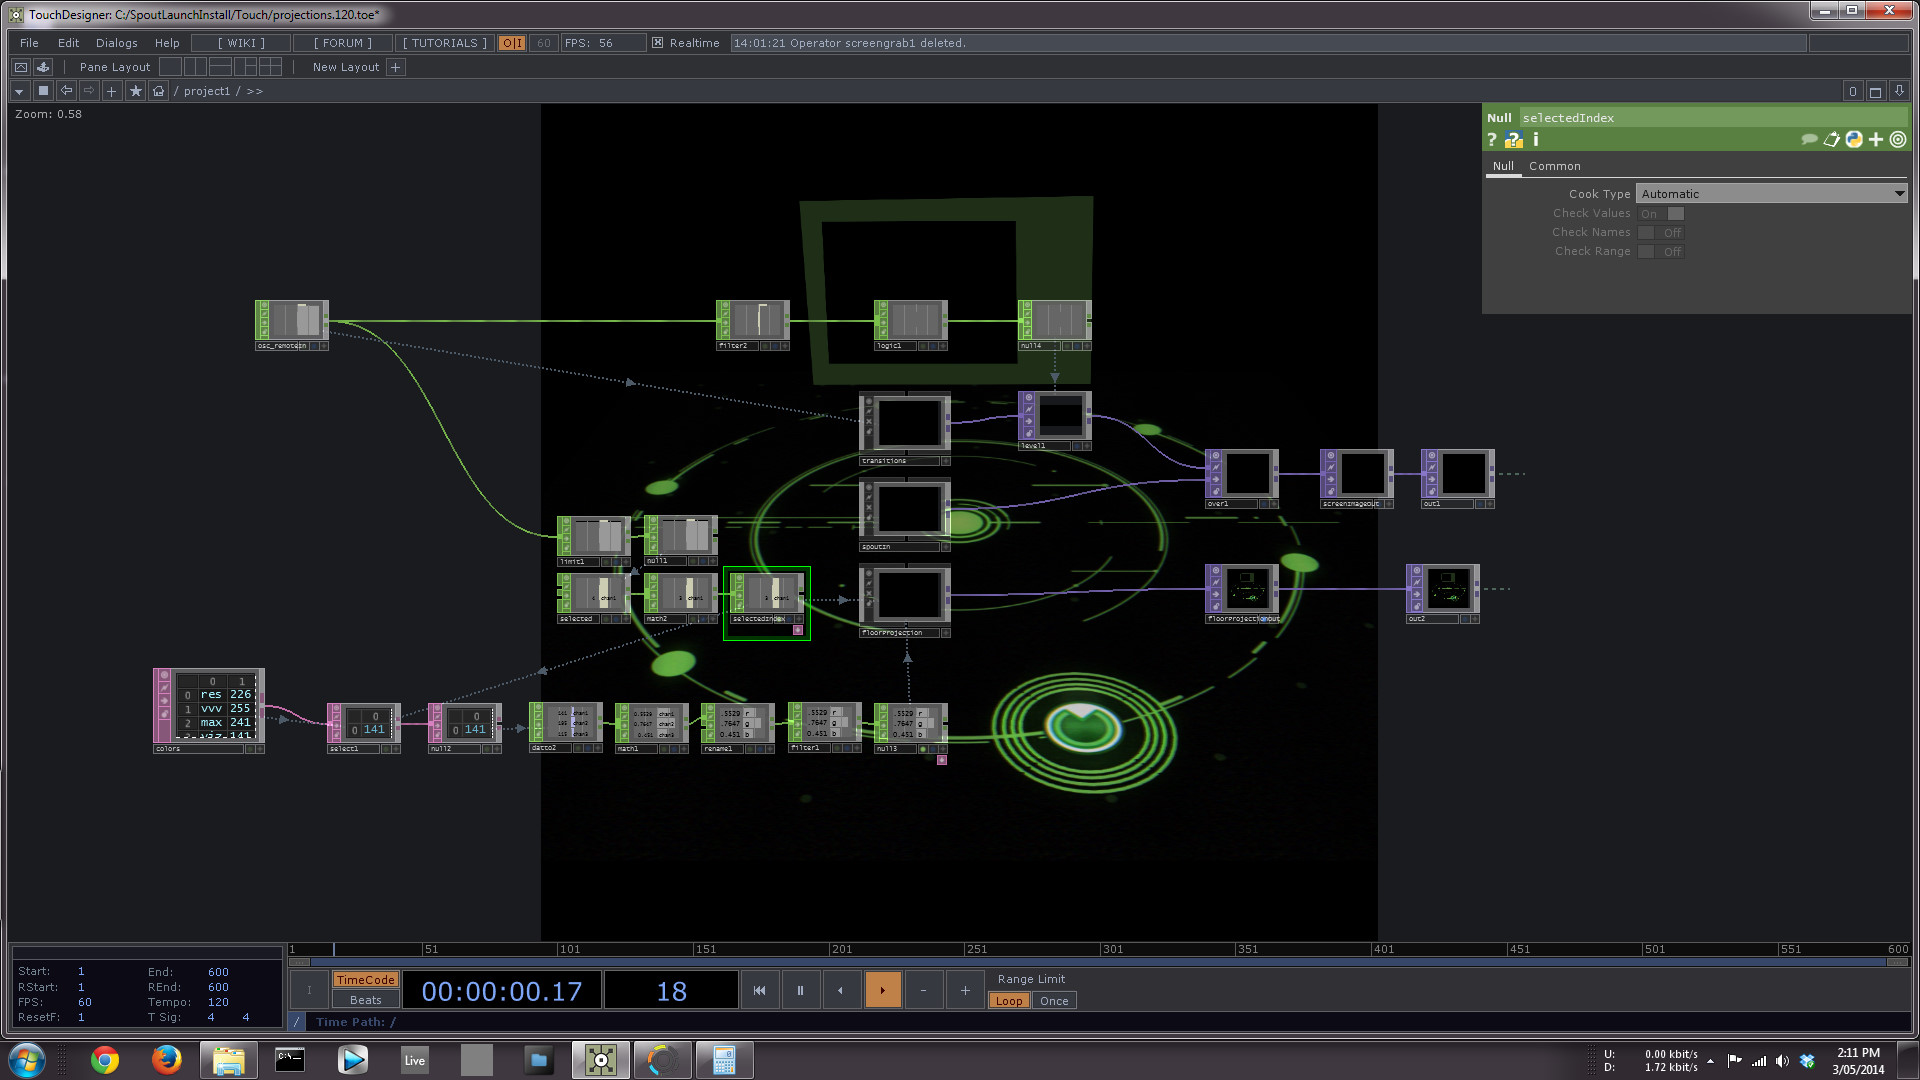Open the TUTORIALS link button
1920x1080 pixels.
[x=444, y=43]
